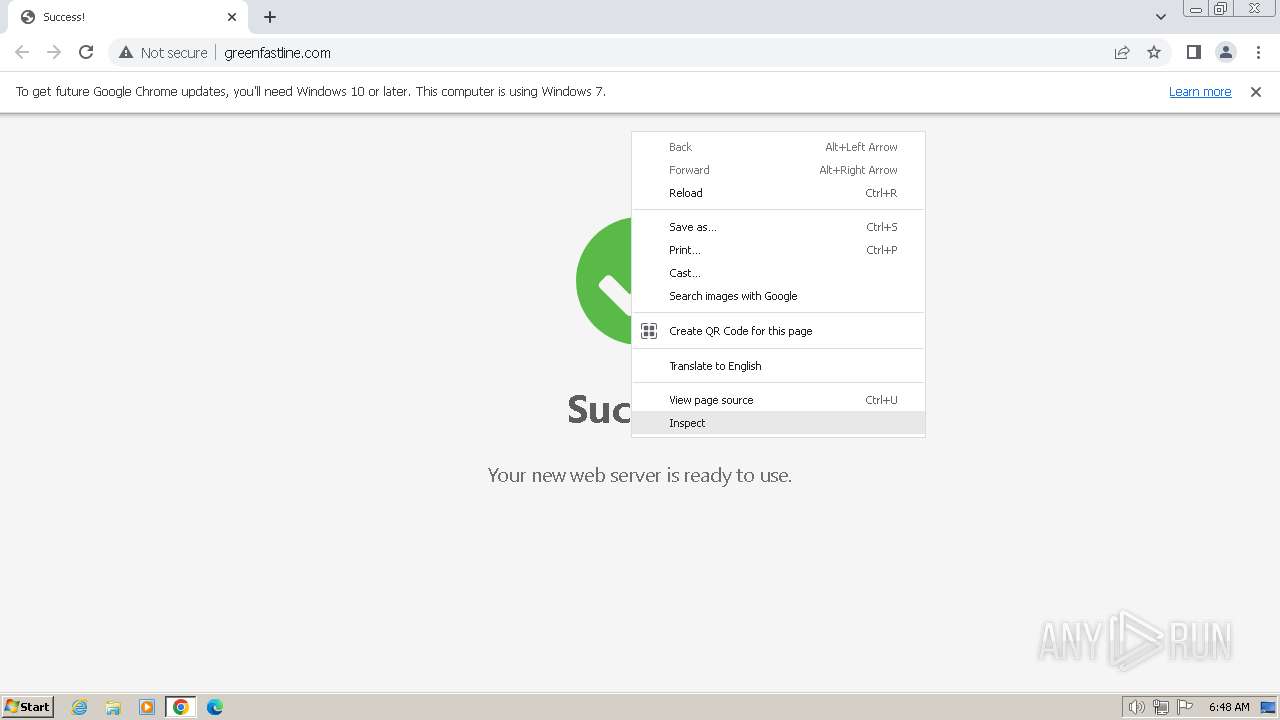The image size is (1280, 720).
Task: Choose Forward in the context menu
Action: coord(778,170)
